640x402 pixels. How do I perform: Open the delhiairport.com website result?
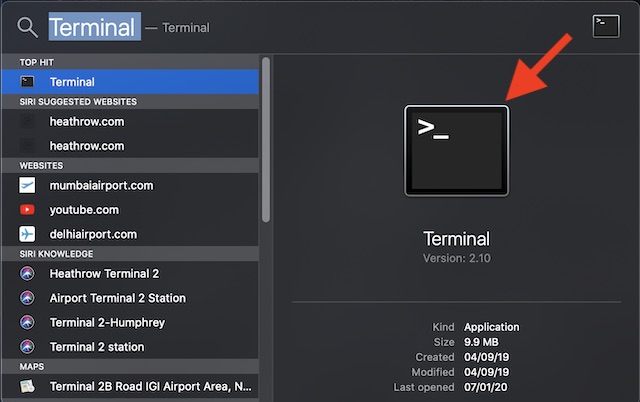click(92, 234)
